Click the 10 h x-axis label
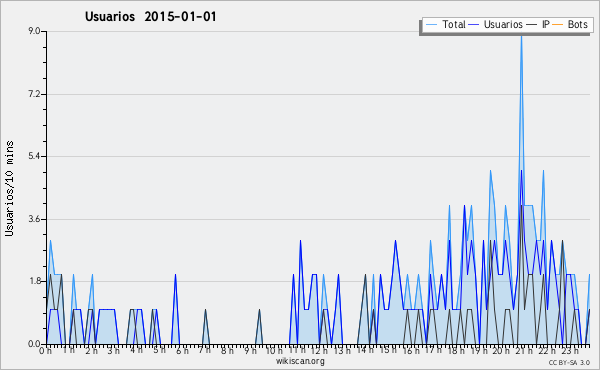 (274, 350)
